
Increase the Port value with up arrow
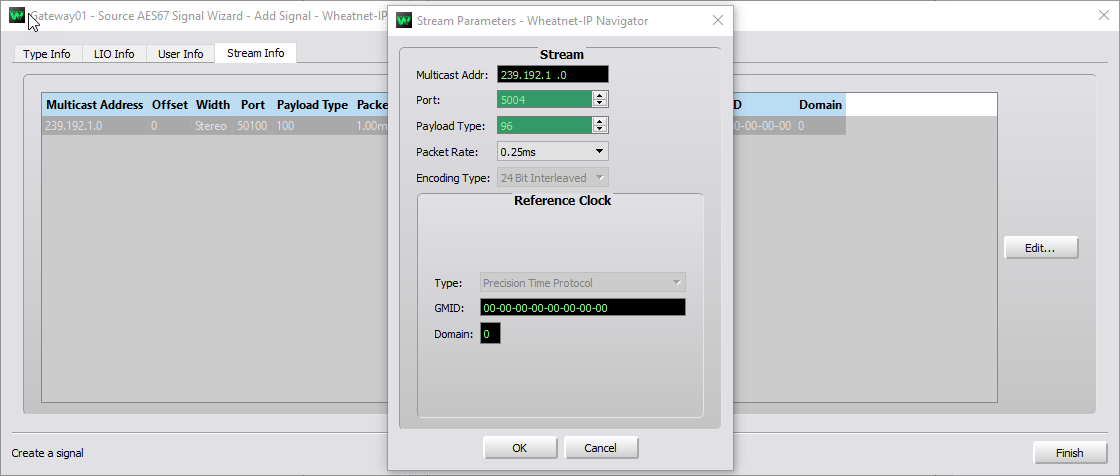click(600, 95)
